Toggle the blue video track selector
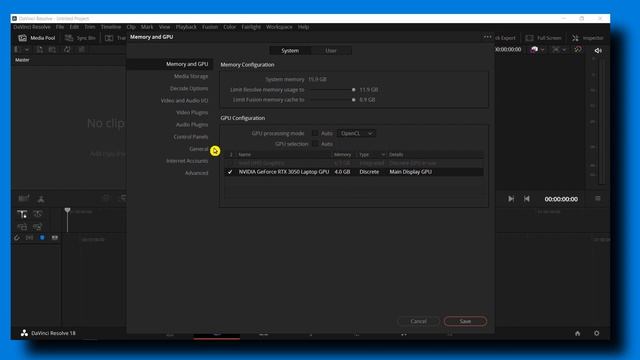The height and width of the screenshot is (360, 640). click(x=42, y=238)
